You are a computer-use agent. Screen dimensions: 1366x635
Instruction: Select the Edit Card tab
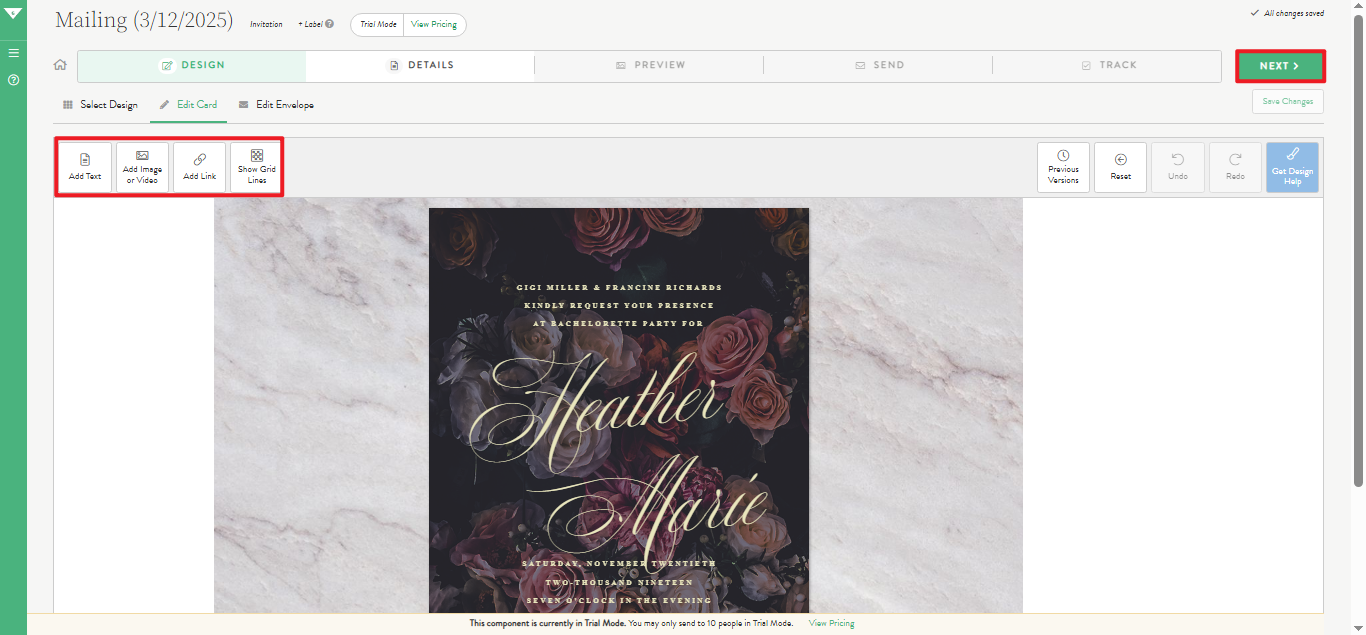coord(188,105)
